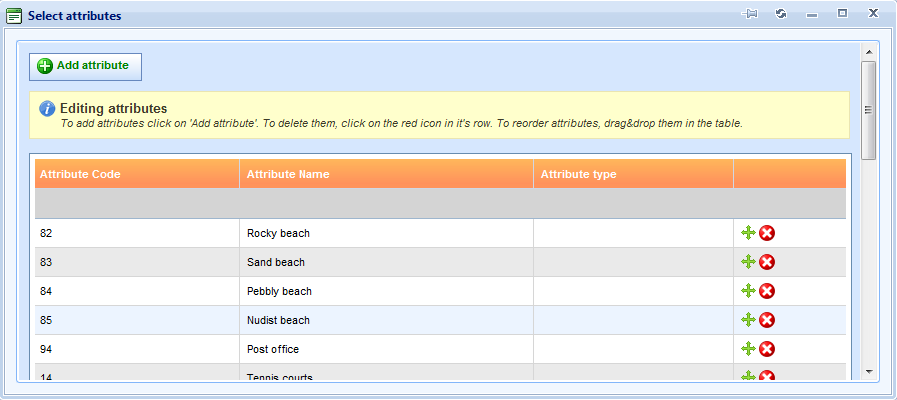Screen dimensions: 897x400
Task: Click the refresh icon in the title bar
Action: tap(781, 13)
